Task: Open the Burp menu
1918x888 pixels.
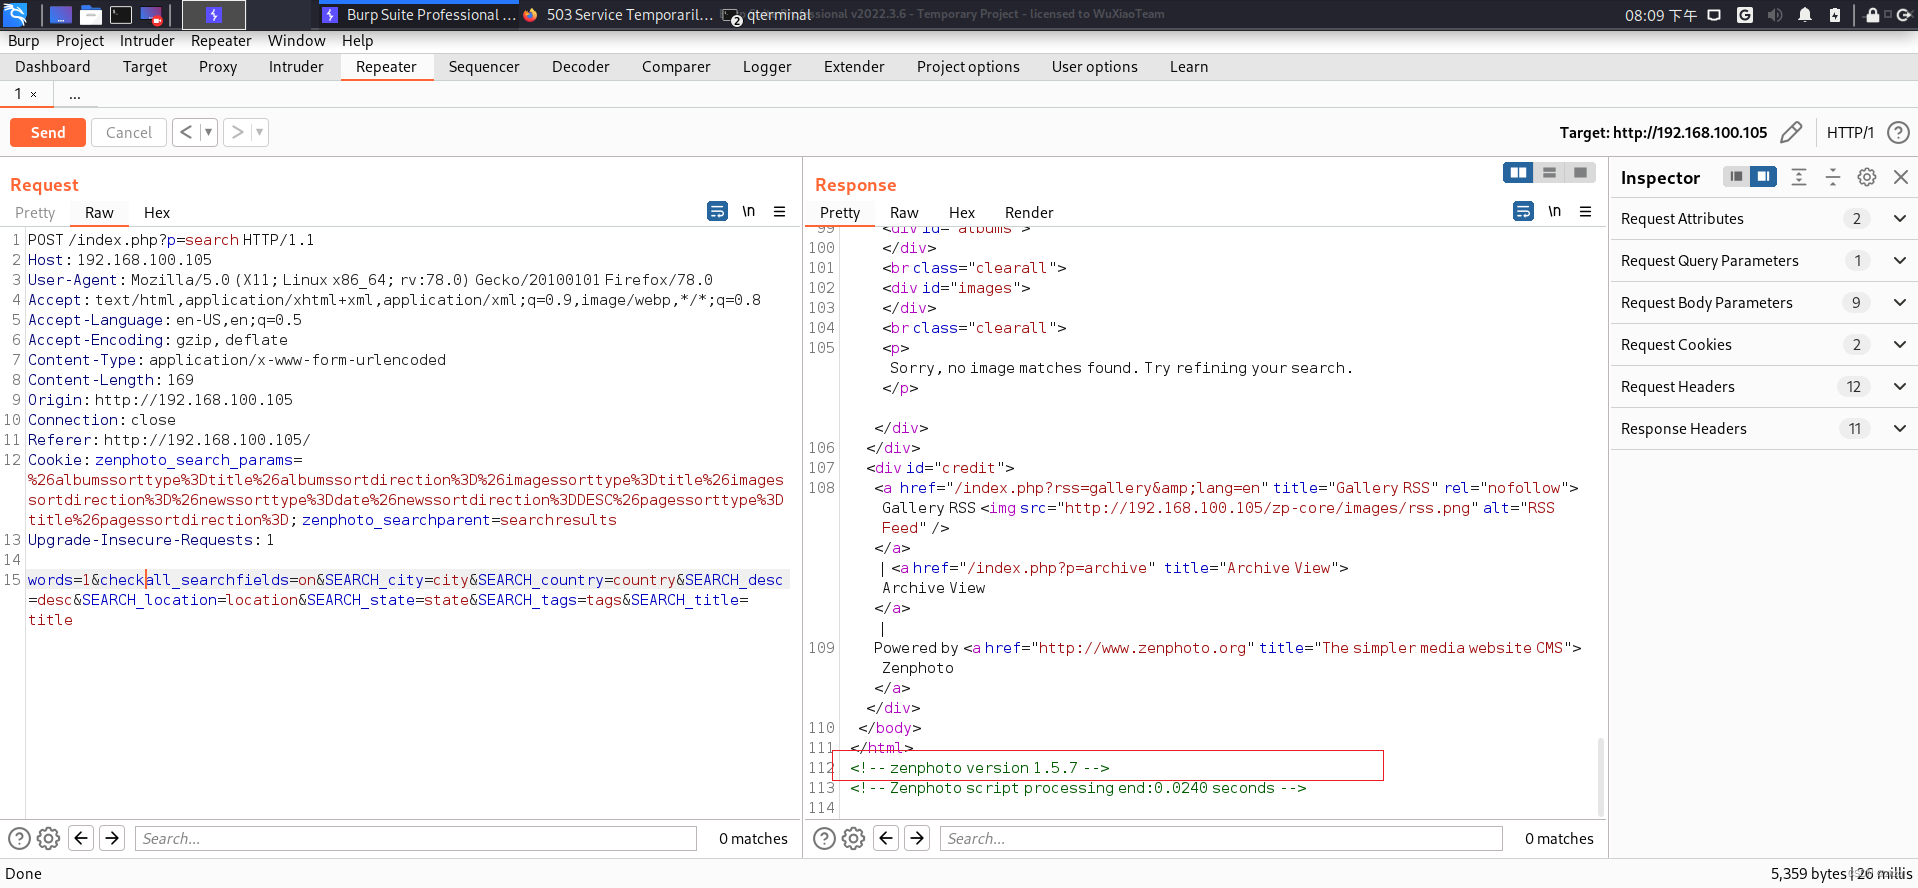Action: pos(24,40)
